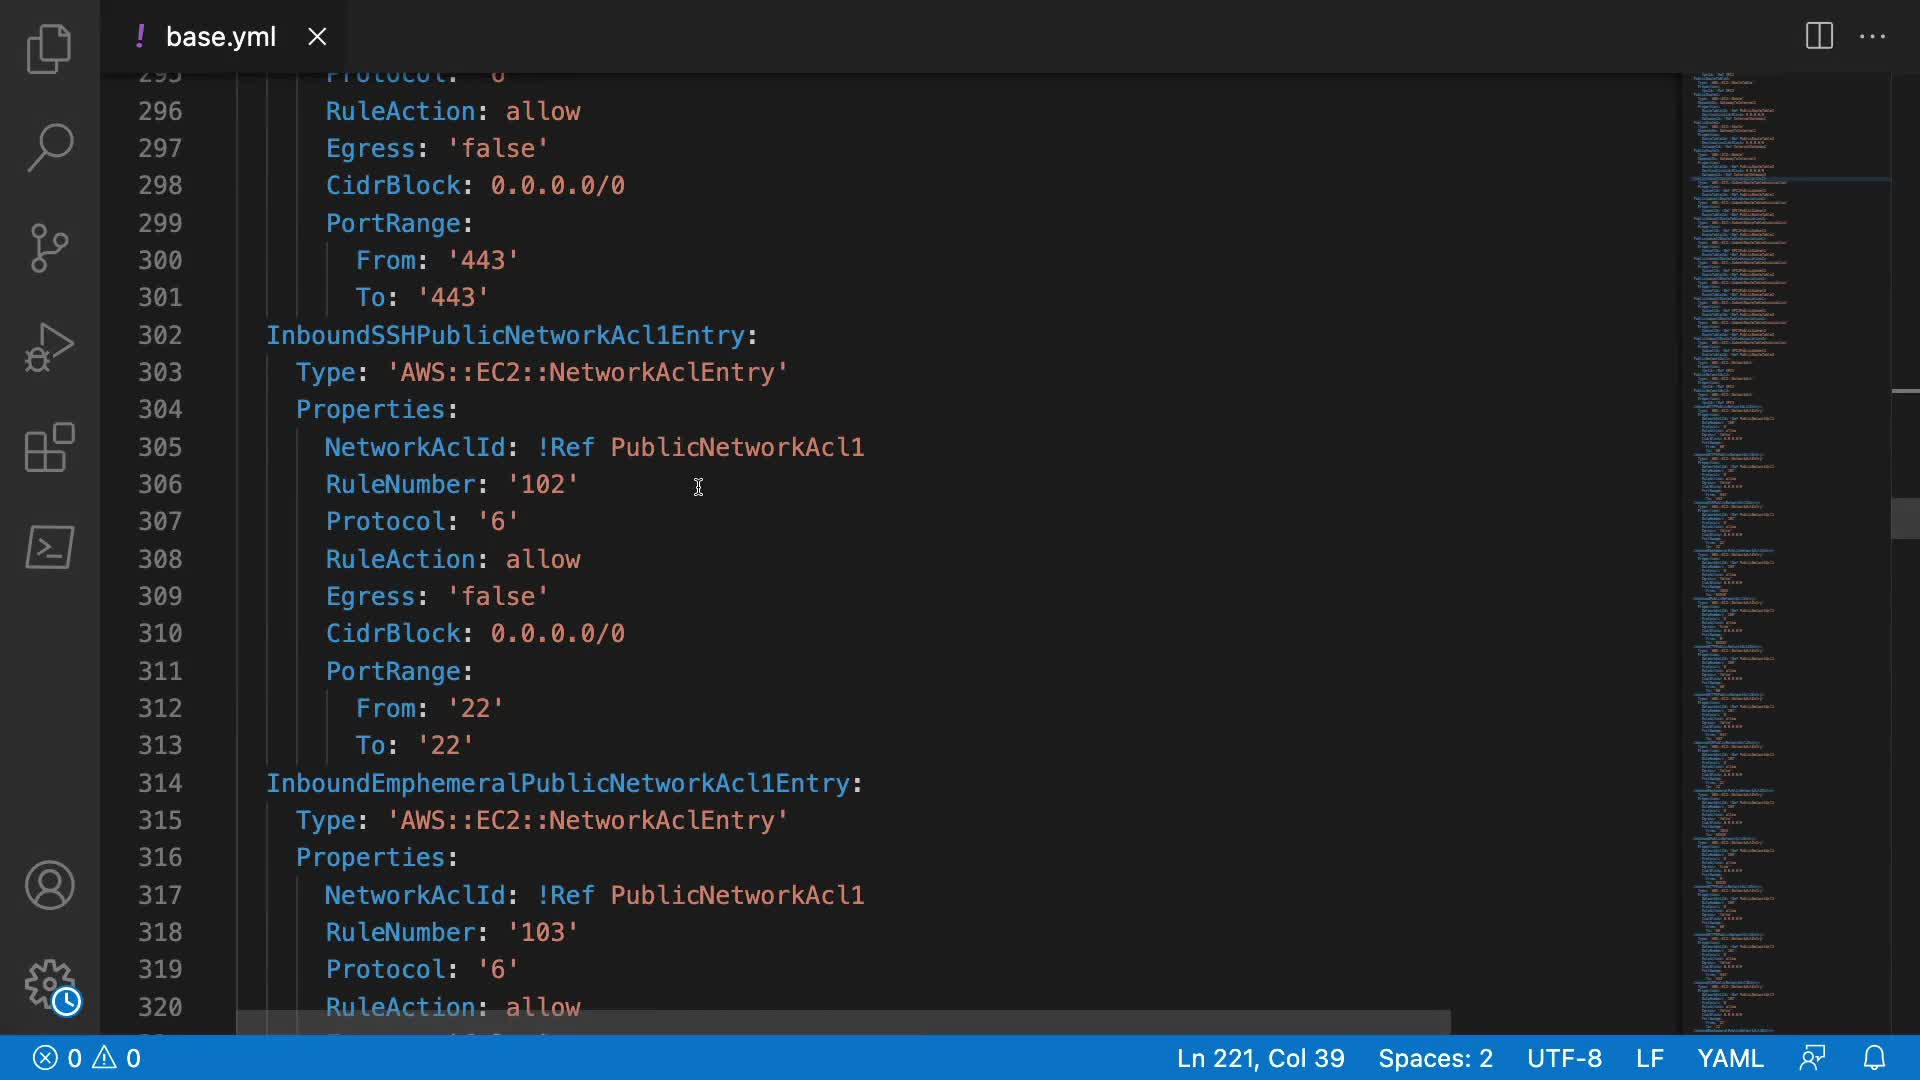Screen dimensions: 1920x1080
Task: Change the LF end of line sequence
Action: point(1649,1058)
